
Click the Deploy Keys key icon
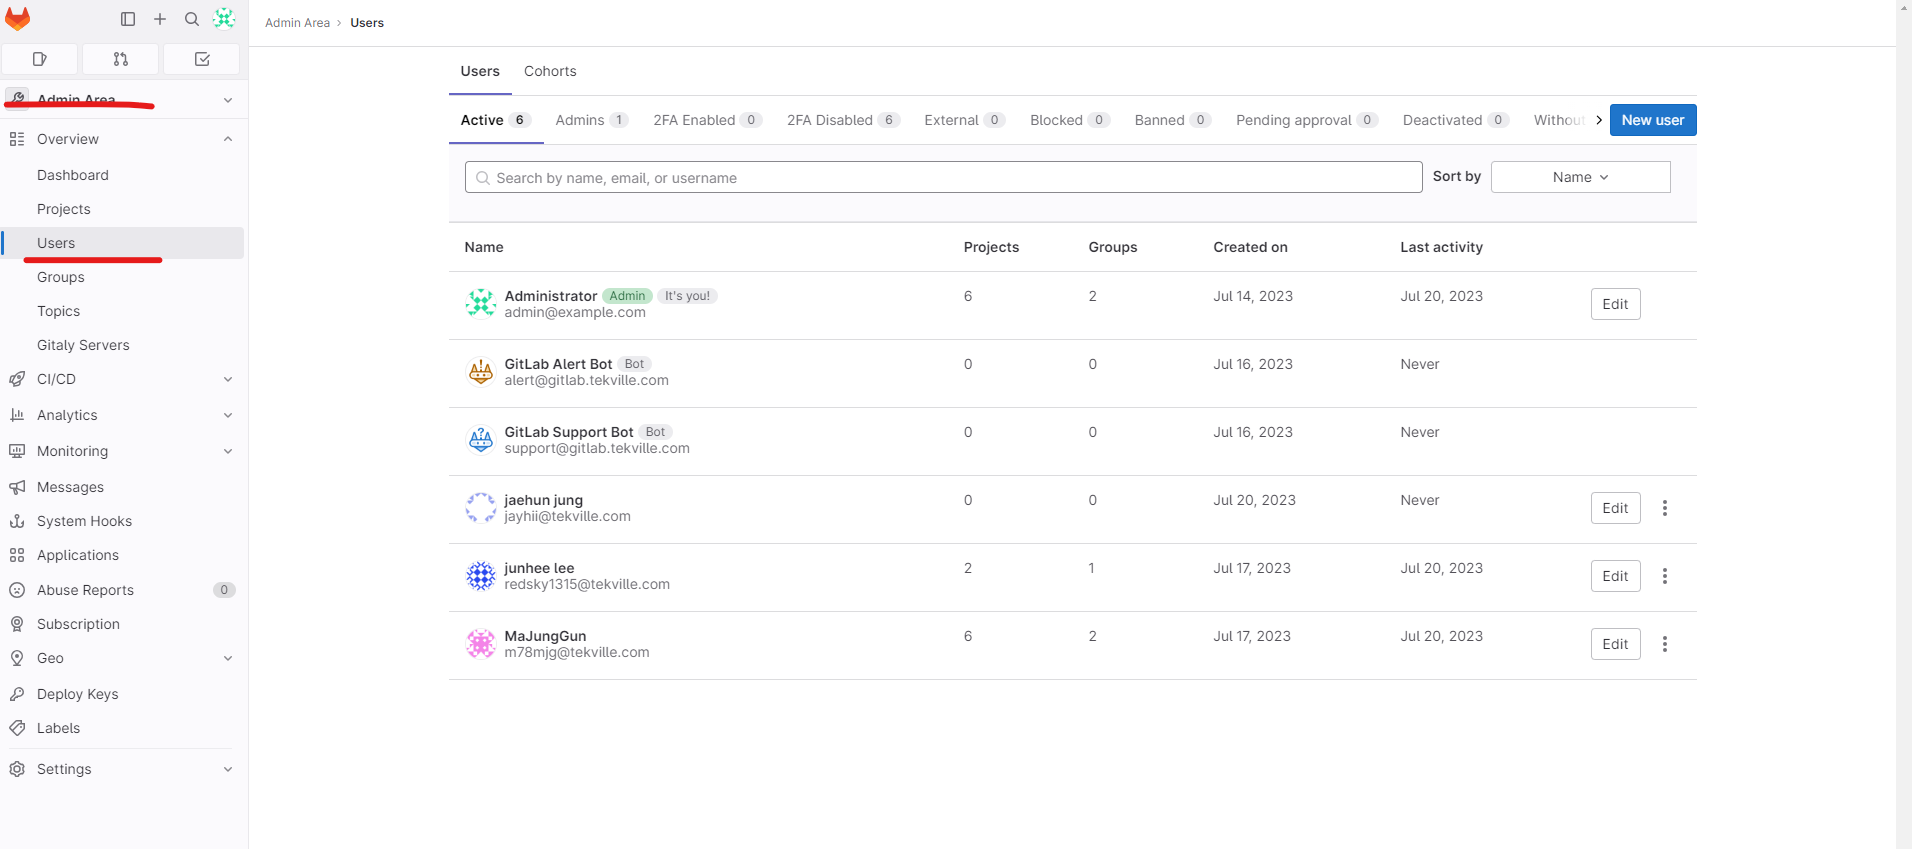pyautogui.click(x=17, y=694)
